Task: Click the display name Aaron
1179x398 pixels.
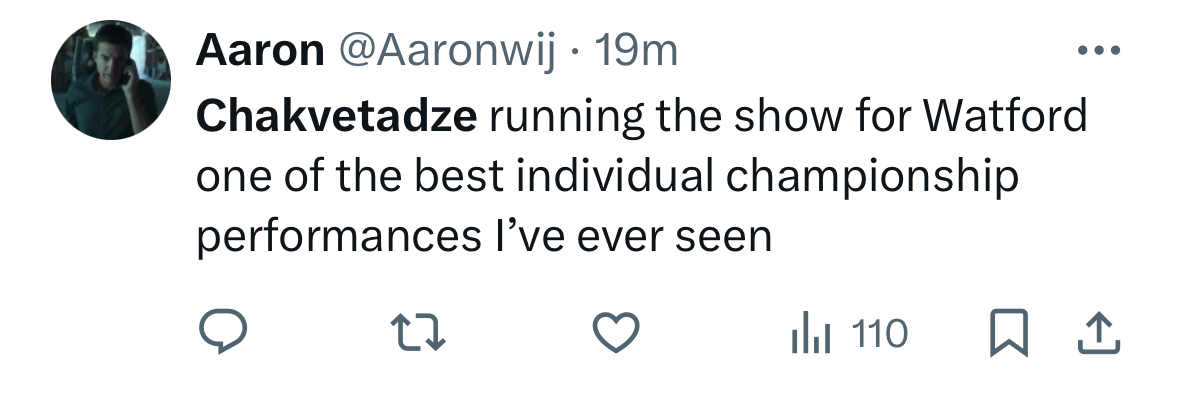Action: tap(260, 50)
